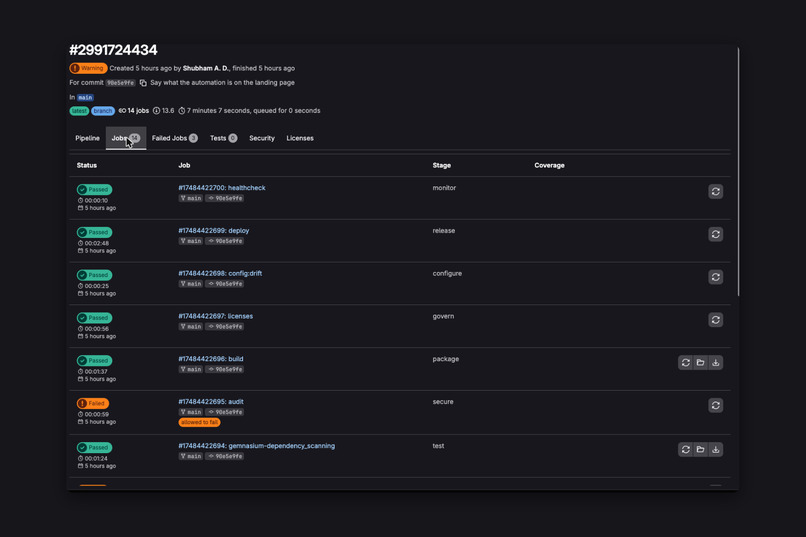Image resolution: width=806 pixels, height=537 pixels.
Task: Click the Status column header
Action: (87, 165)
